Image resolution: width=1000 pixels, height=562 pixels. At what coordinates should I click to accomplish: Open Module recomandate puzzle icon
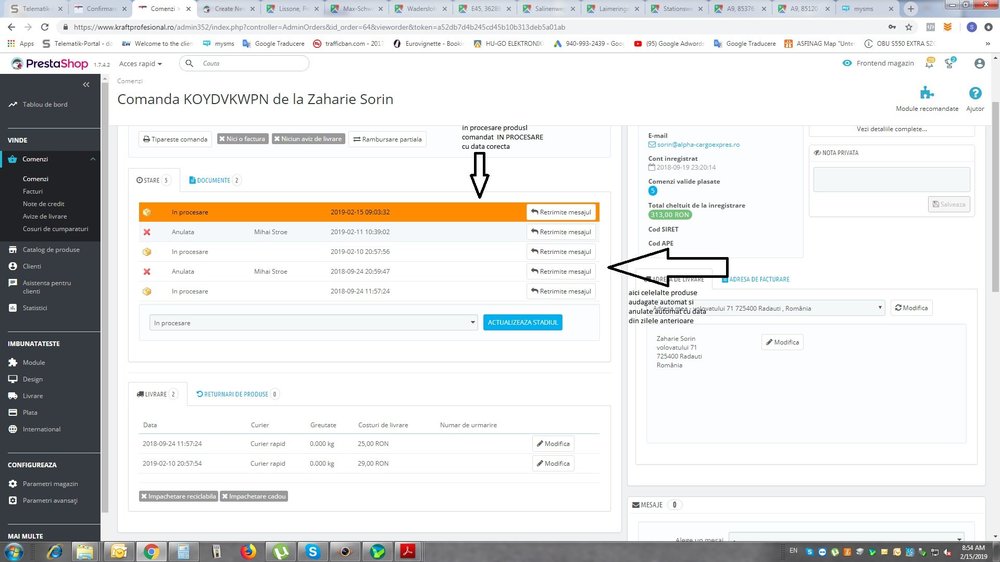927,93
